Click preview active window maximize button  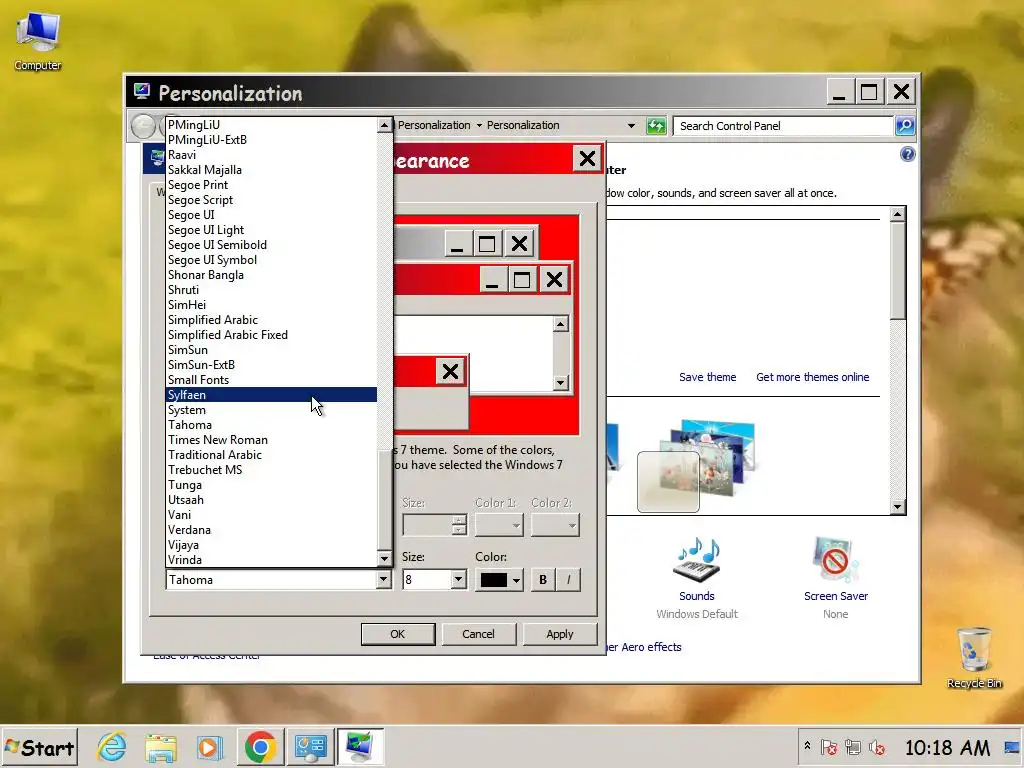pos(521,280)
